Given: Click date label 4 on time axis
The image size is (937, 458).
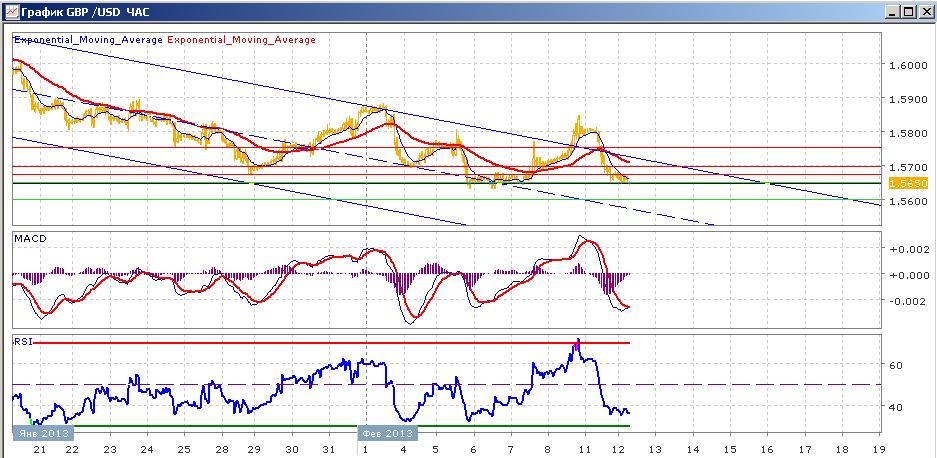Looking at the screenshot, I should pos(403,449).
